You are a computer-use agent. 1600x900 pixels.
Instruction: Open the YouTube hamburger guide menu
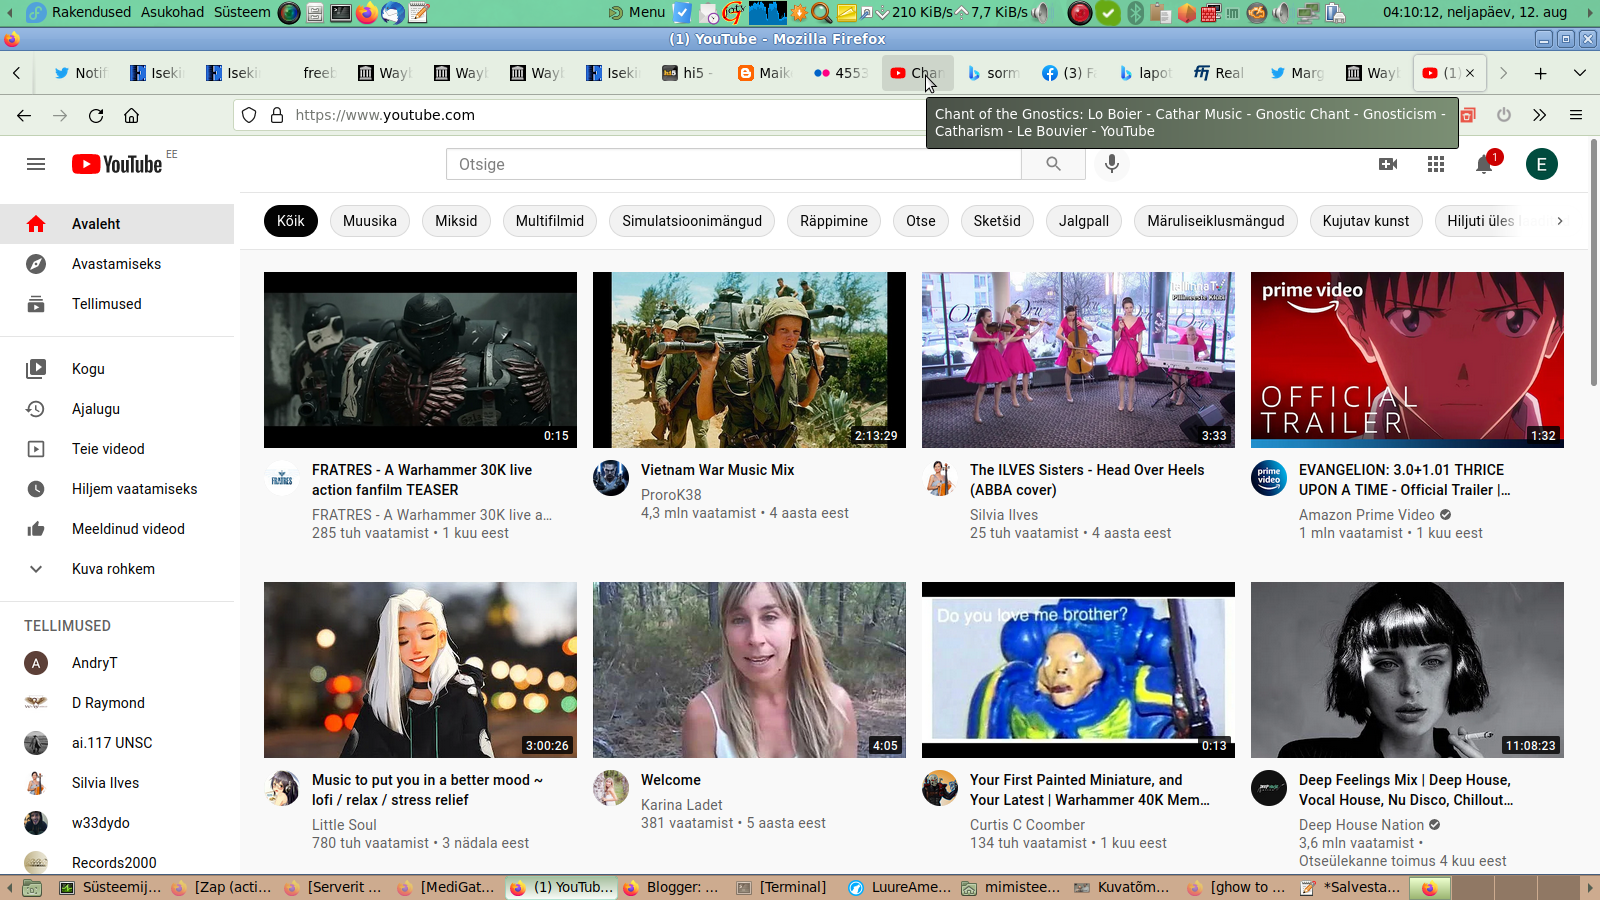[x=36, y=164]
